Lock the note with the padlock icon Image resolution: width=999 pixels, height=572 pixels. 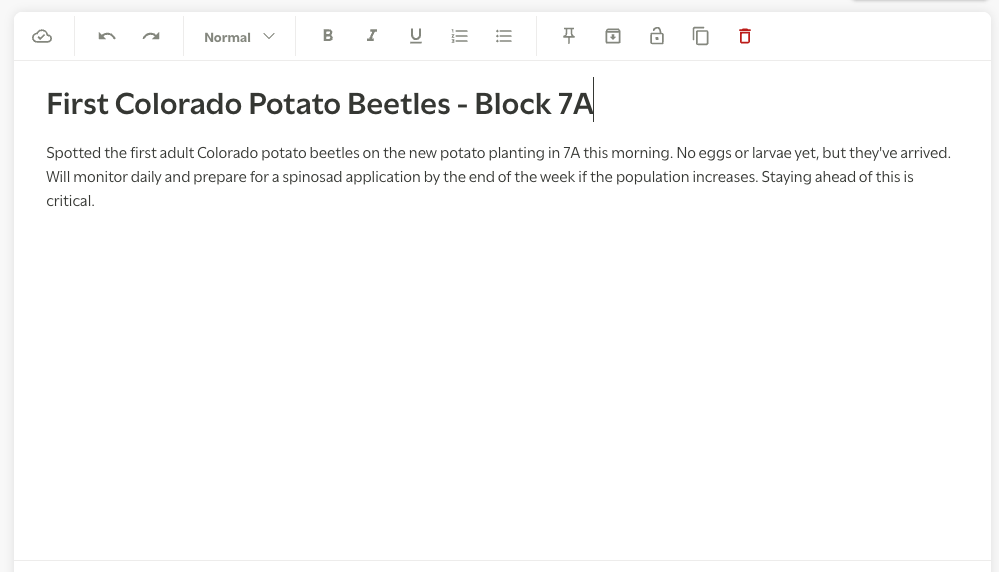point(657,36)
